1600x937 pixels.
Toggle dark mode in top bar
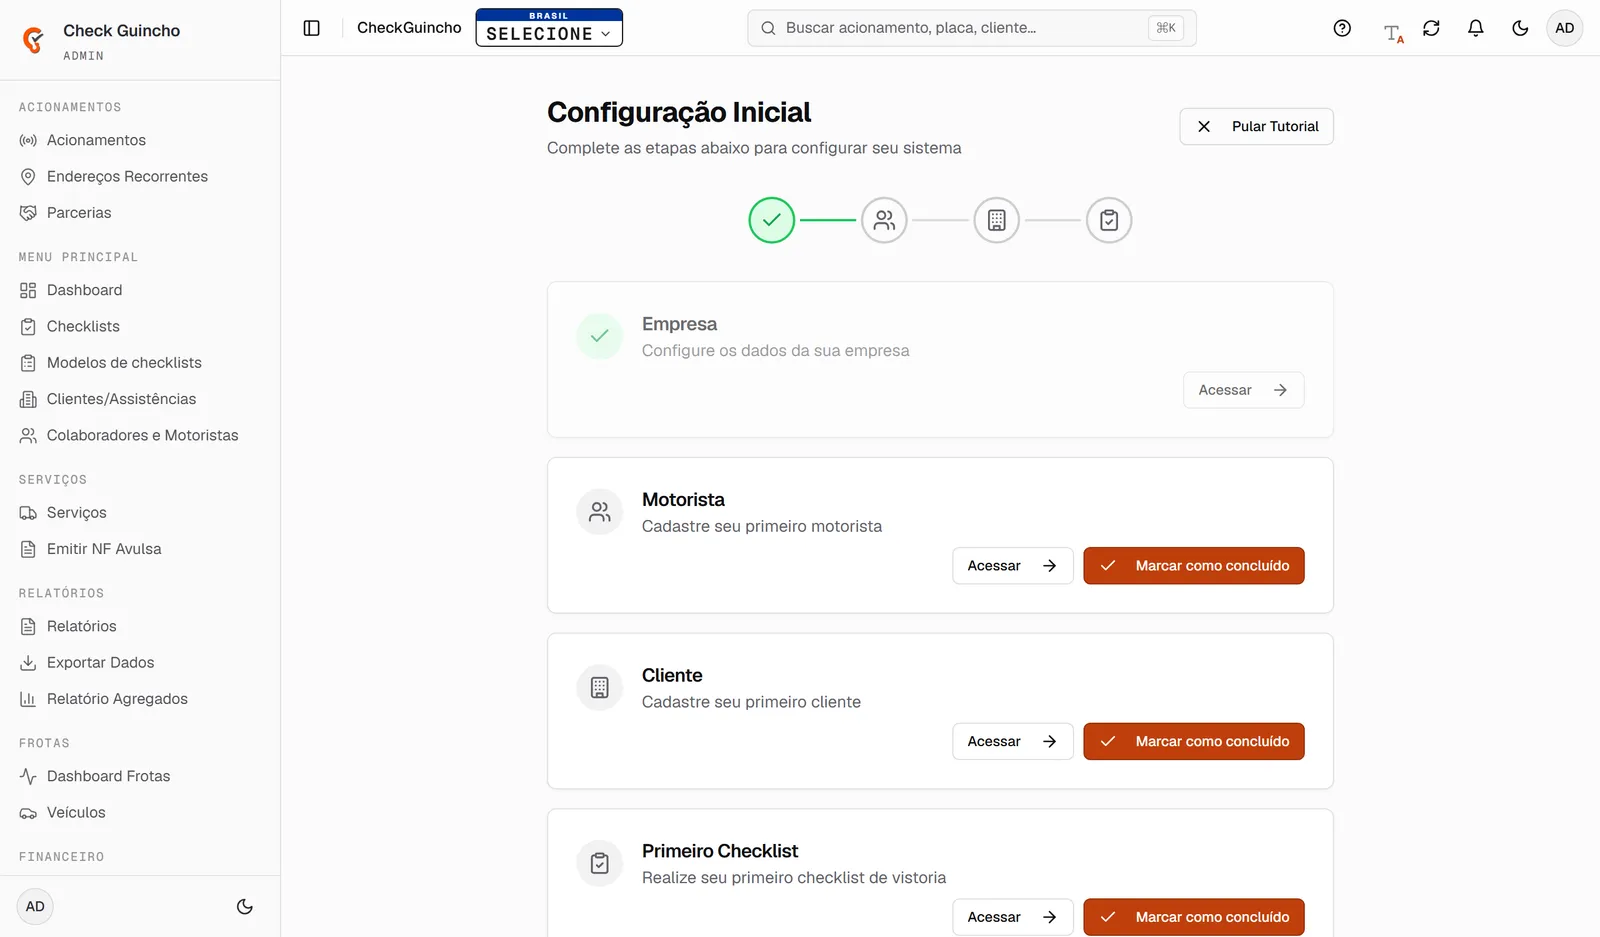tap(1520, 28)
